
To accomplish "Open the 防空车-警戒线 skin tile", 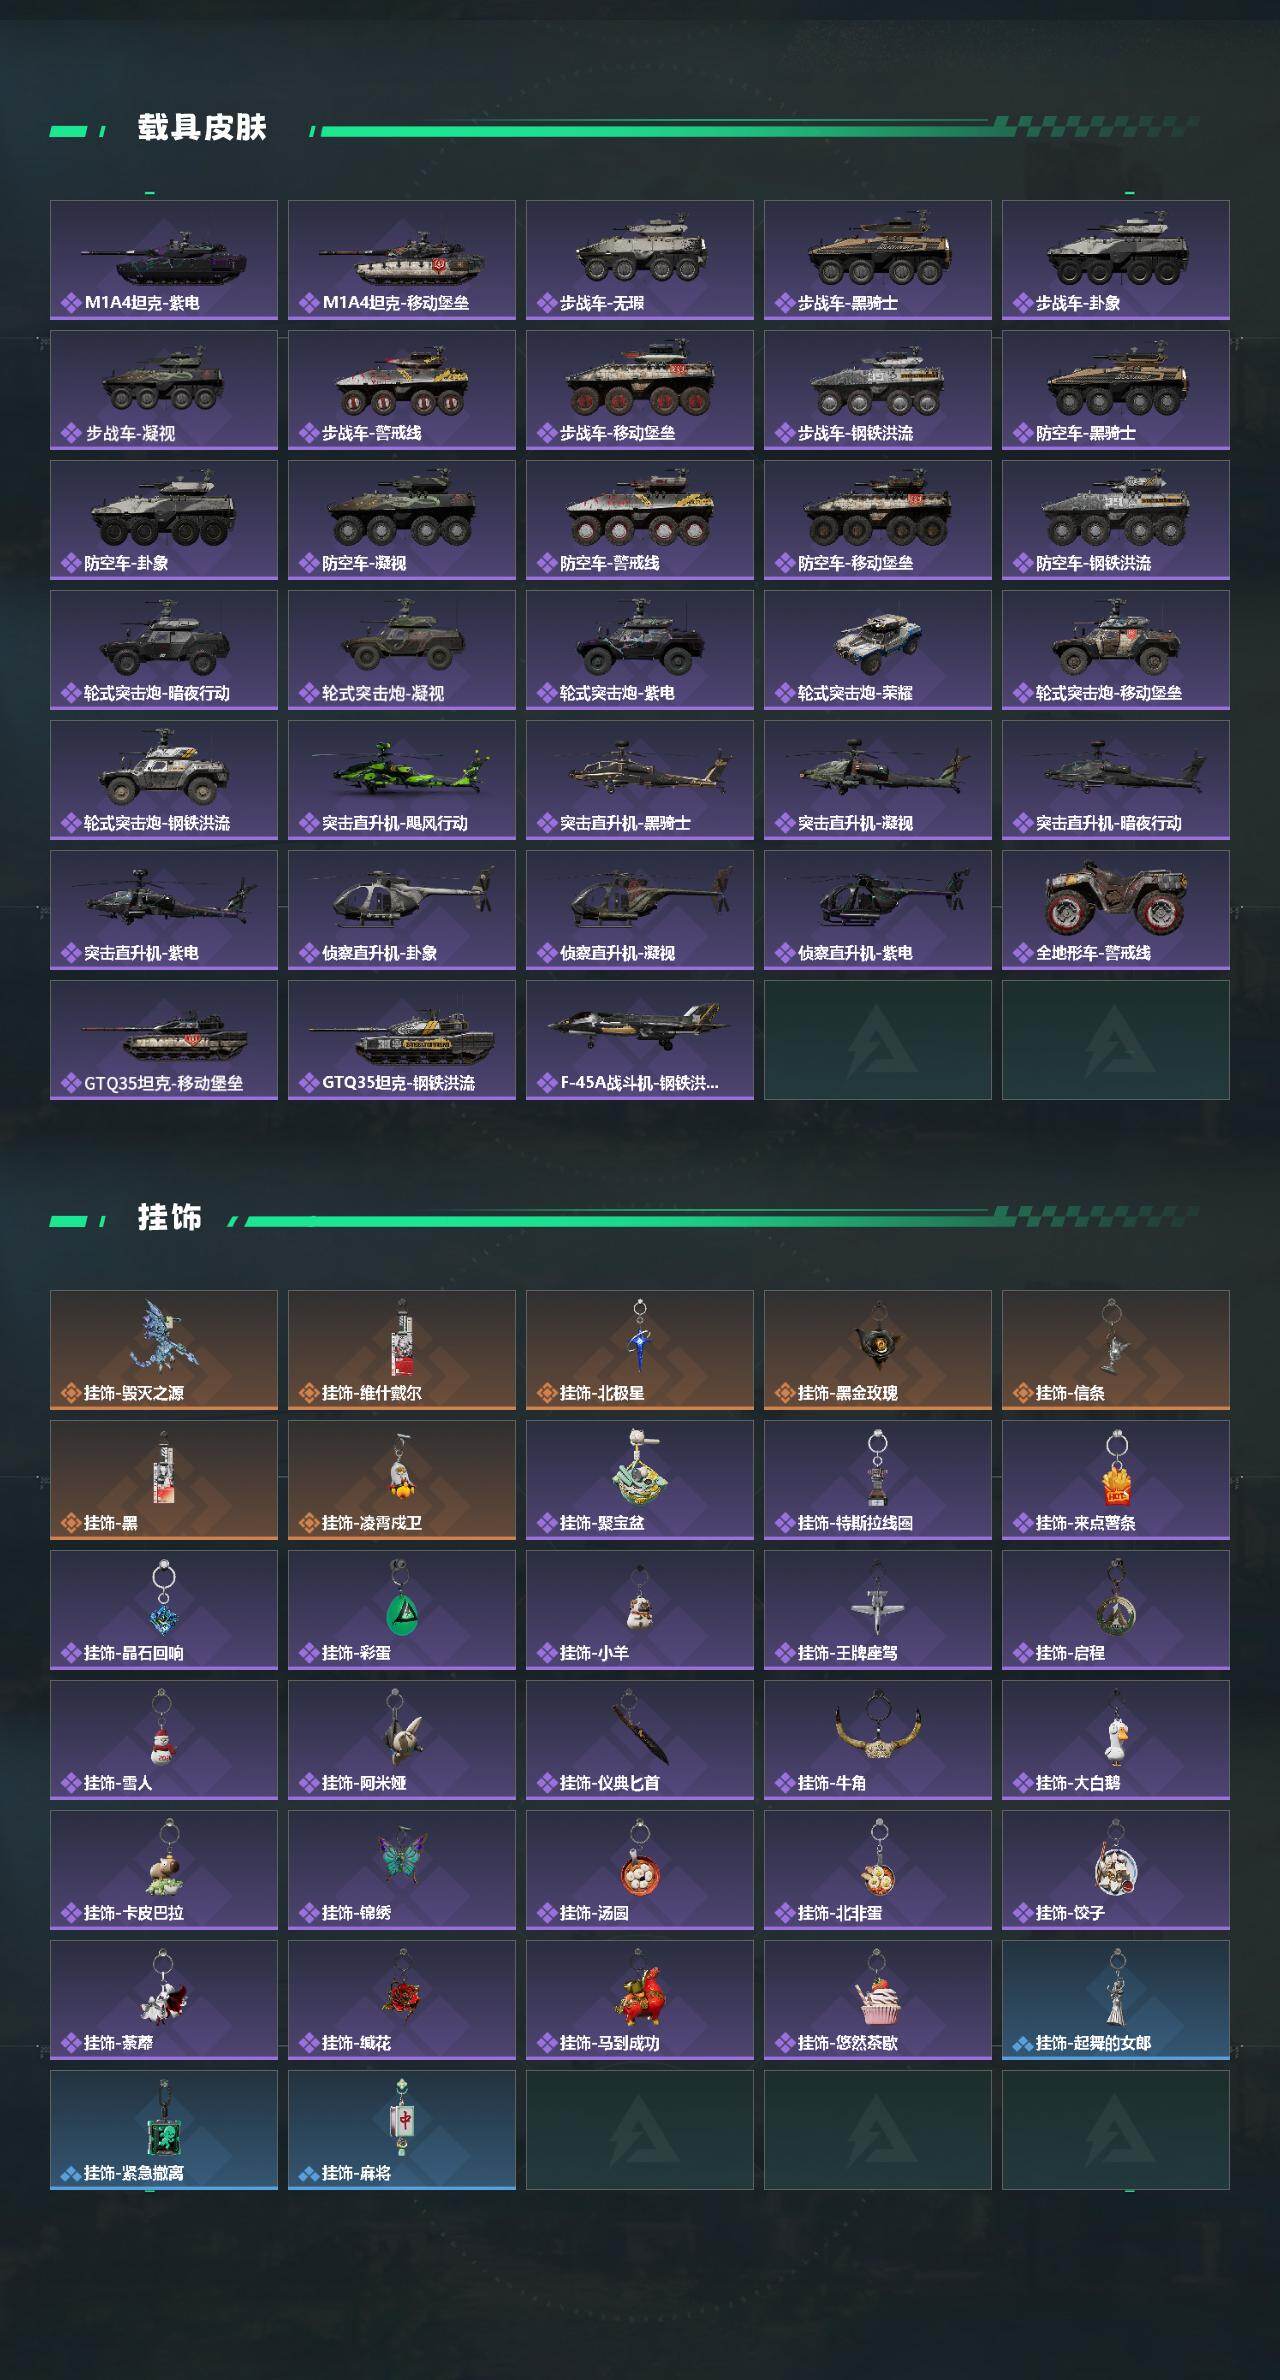I will (640, 520).
